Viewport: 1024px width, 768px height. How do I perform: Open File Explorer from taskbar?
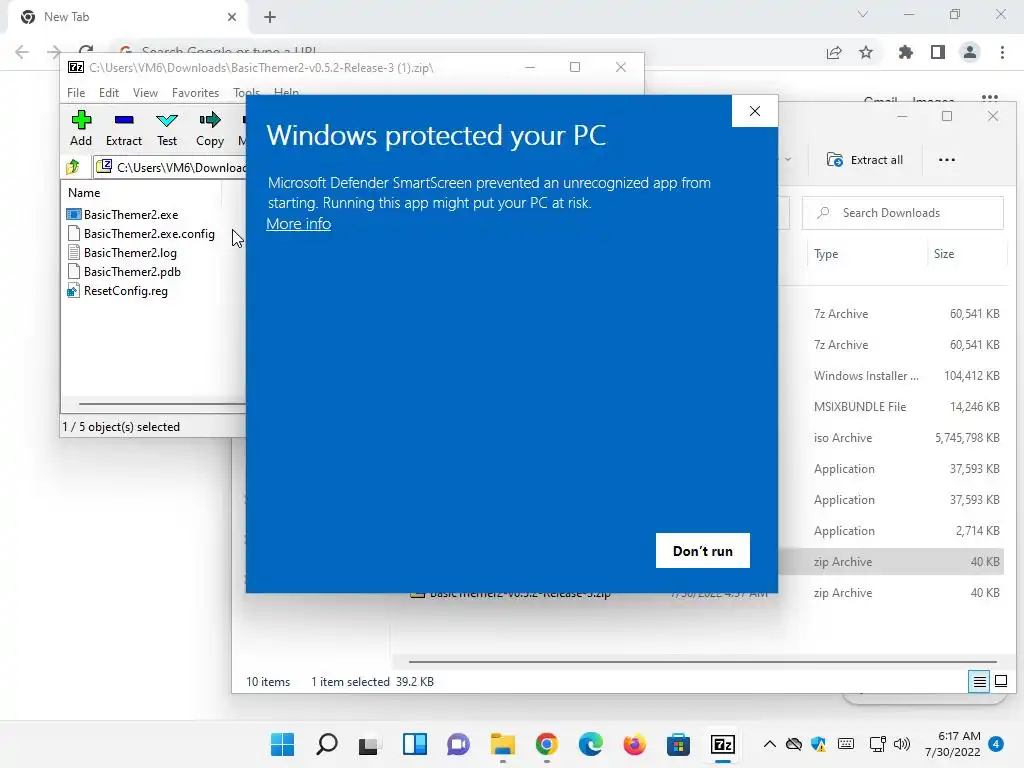503,744
